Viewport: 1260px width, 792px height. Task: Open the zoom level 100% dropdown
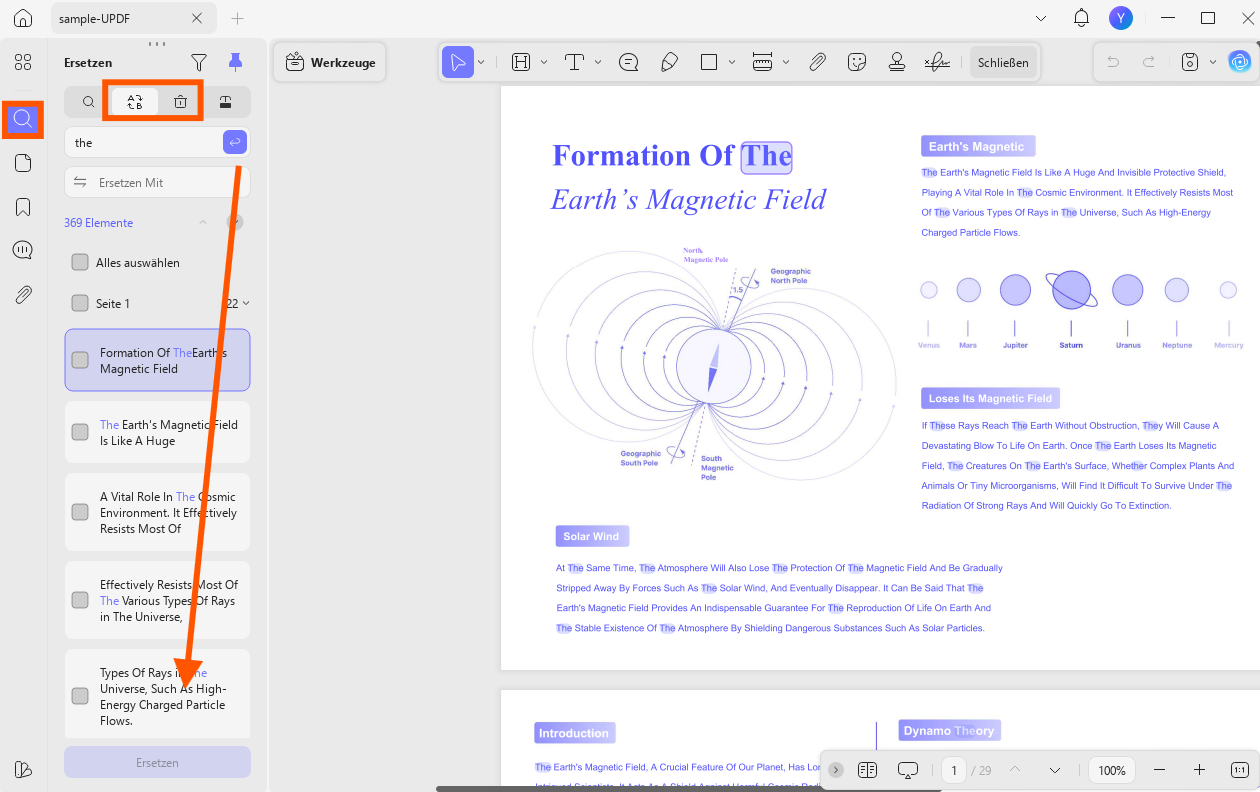pyautogui.click(x=1112, y=770)
